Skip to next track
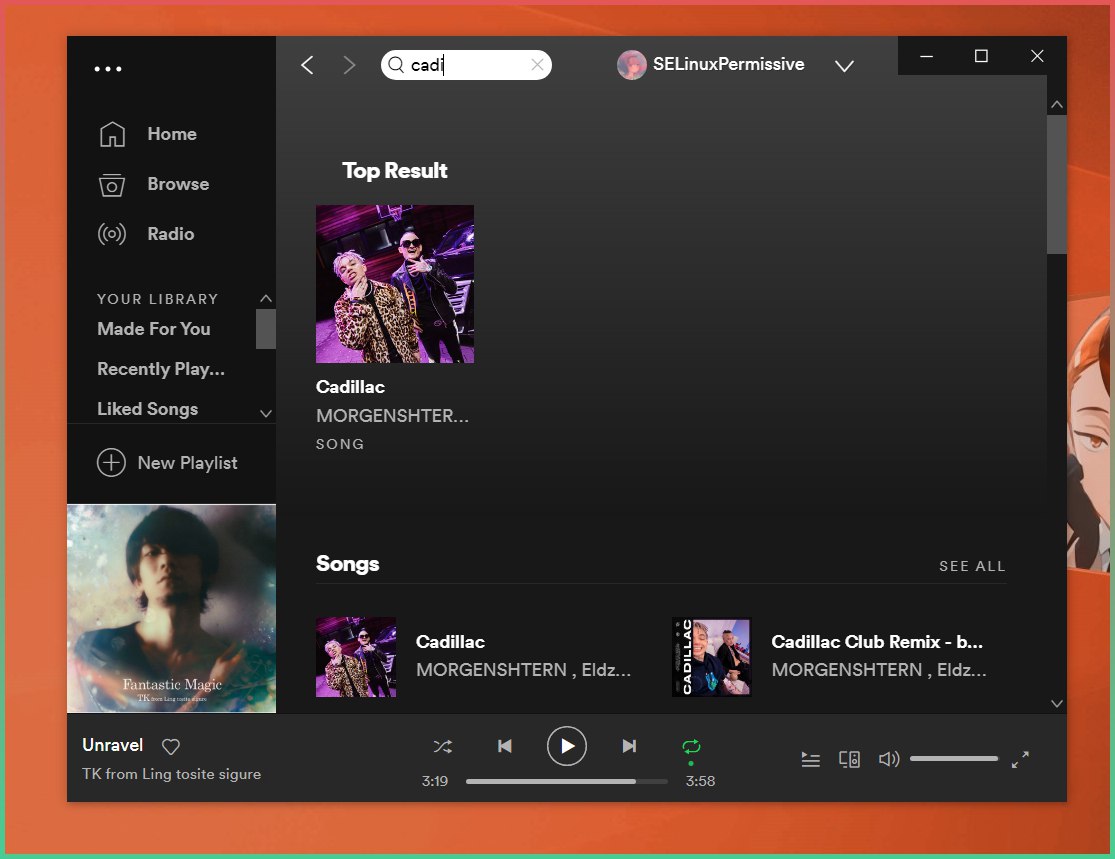The width and height of the screenshot is (1115, 859). pos(629,746)
